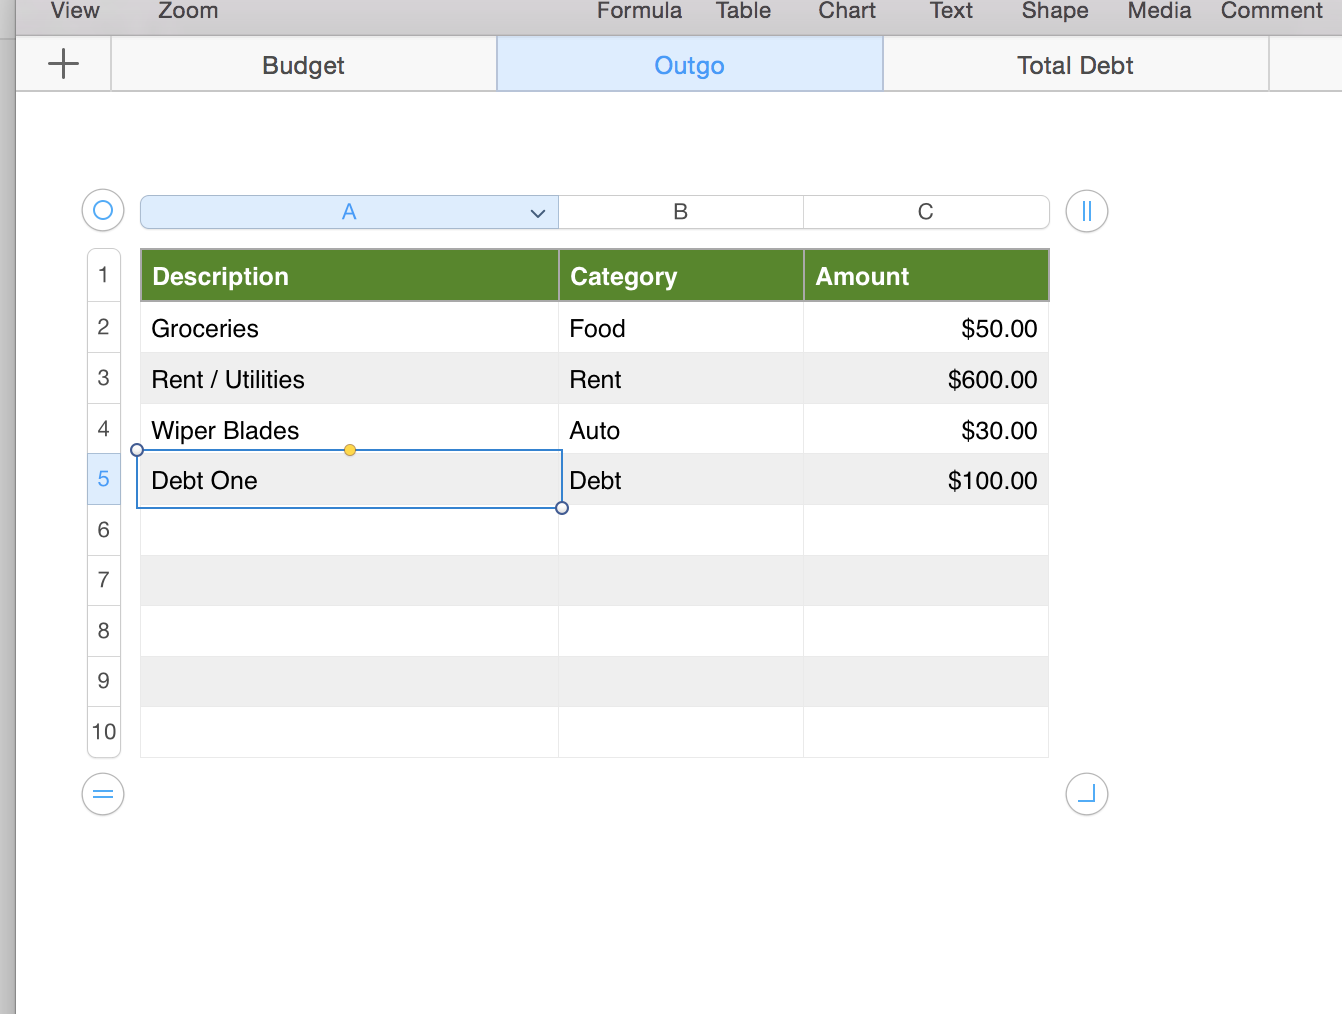The width and height of the screenshot is (1342, 1014).
Task: Select column A header
Action: (349, 212)
